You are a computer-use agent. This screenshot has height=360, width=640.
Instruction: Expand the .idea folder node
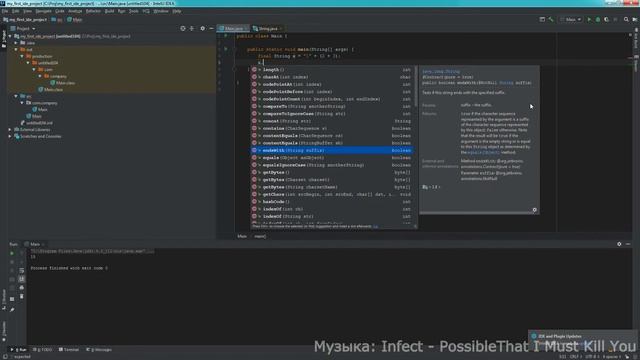16,43
